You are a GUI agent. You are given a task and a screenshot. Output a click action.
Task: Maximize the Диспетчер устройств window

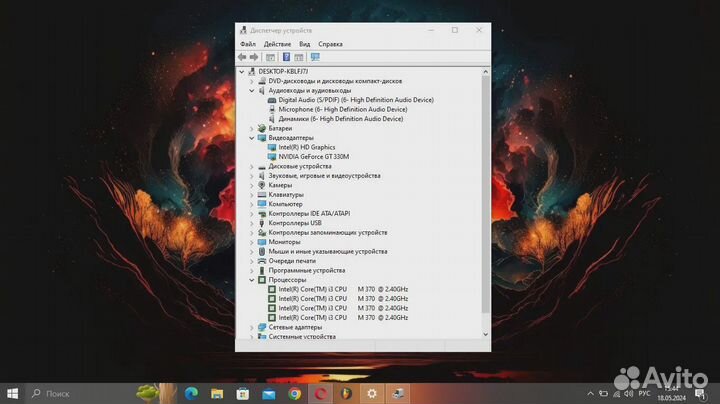pyautogui.click(x=455, y=30)
